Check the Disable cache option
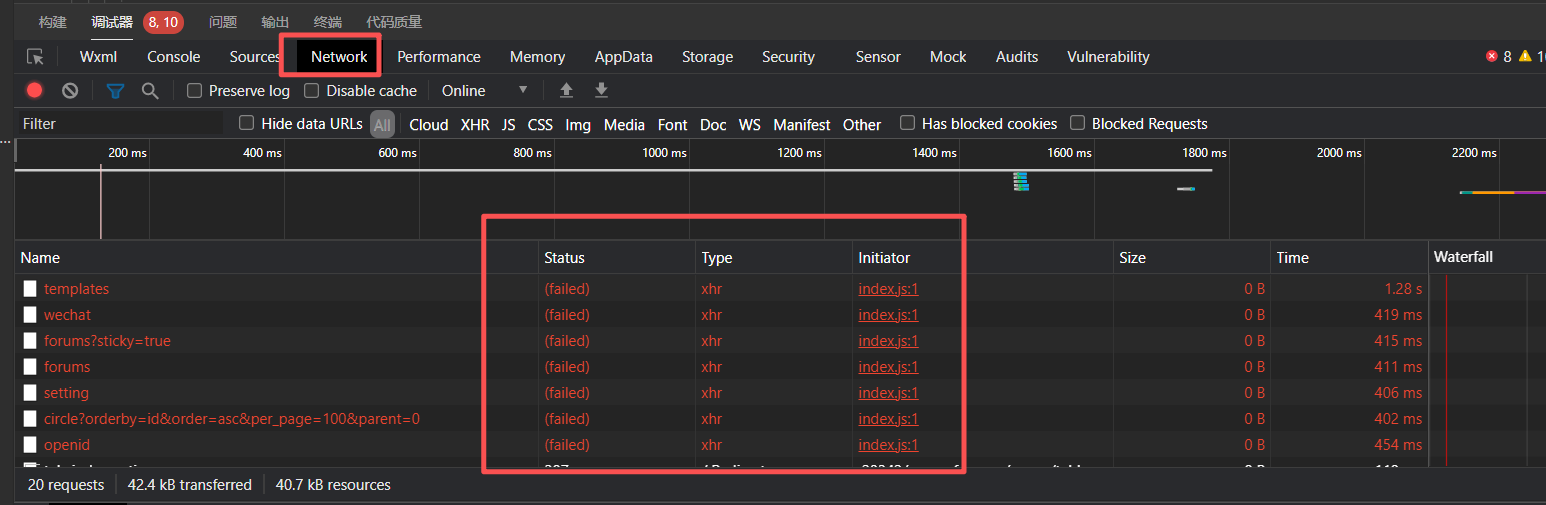Image resolution: width=1546 pixels, height=505 pixels. point(312,91)
